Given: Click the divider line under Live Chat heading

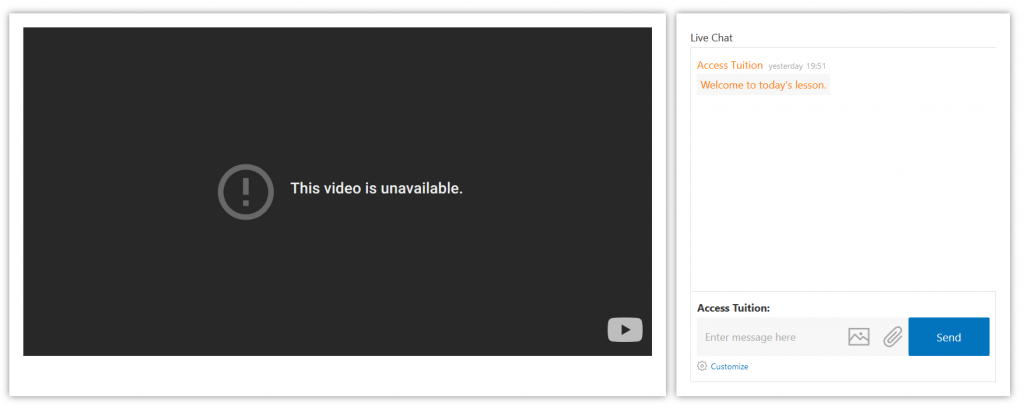Looking at the screenshot, I should 842,47.
